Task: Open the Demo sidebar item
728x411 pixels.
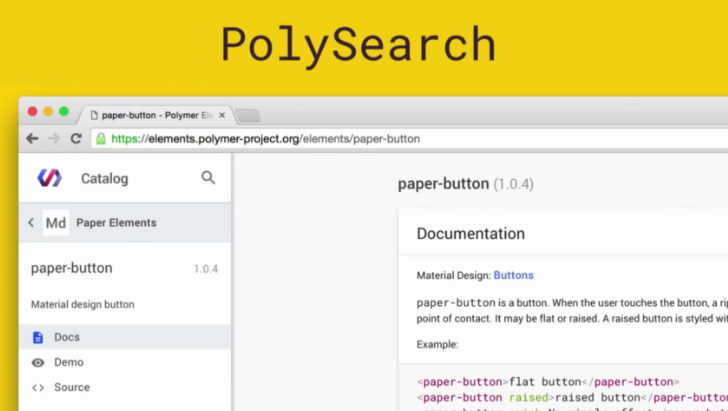Action: point(124,362)
